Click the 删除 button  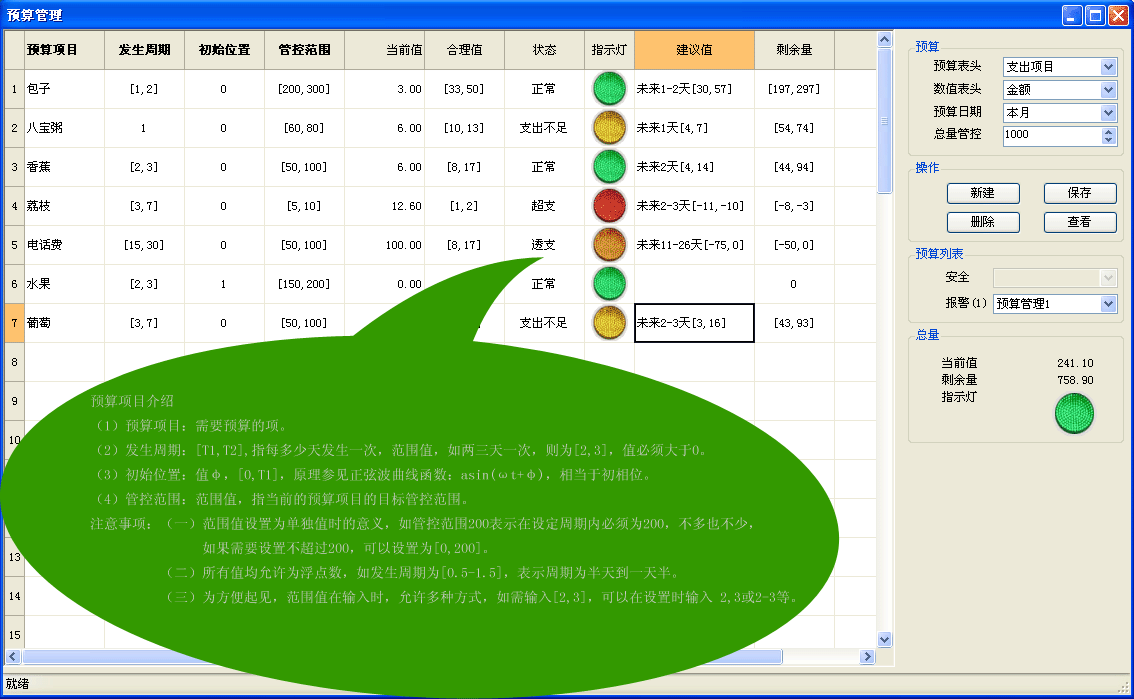pyautogui.click(x=983, y=222)
